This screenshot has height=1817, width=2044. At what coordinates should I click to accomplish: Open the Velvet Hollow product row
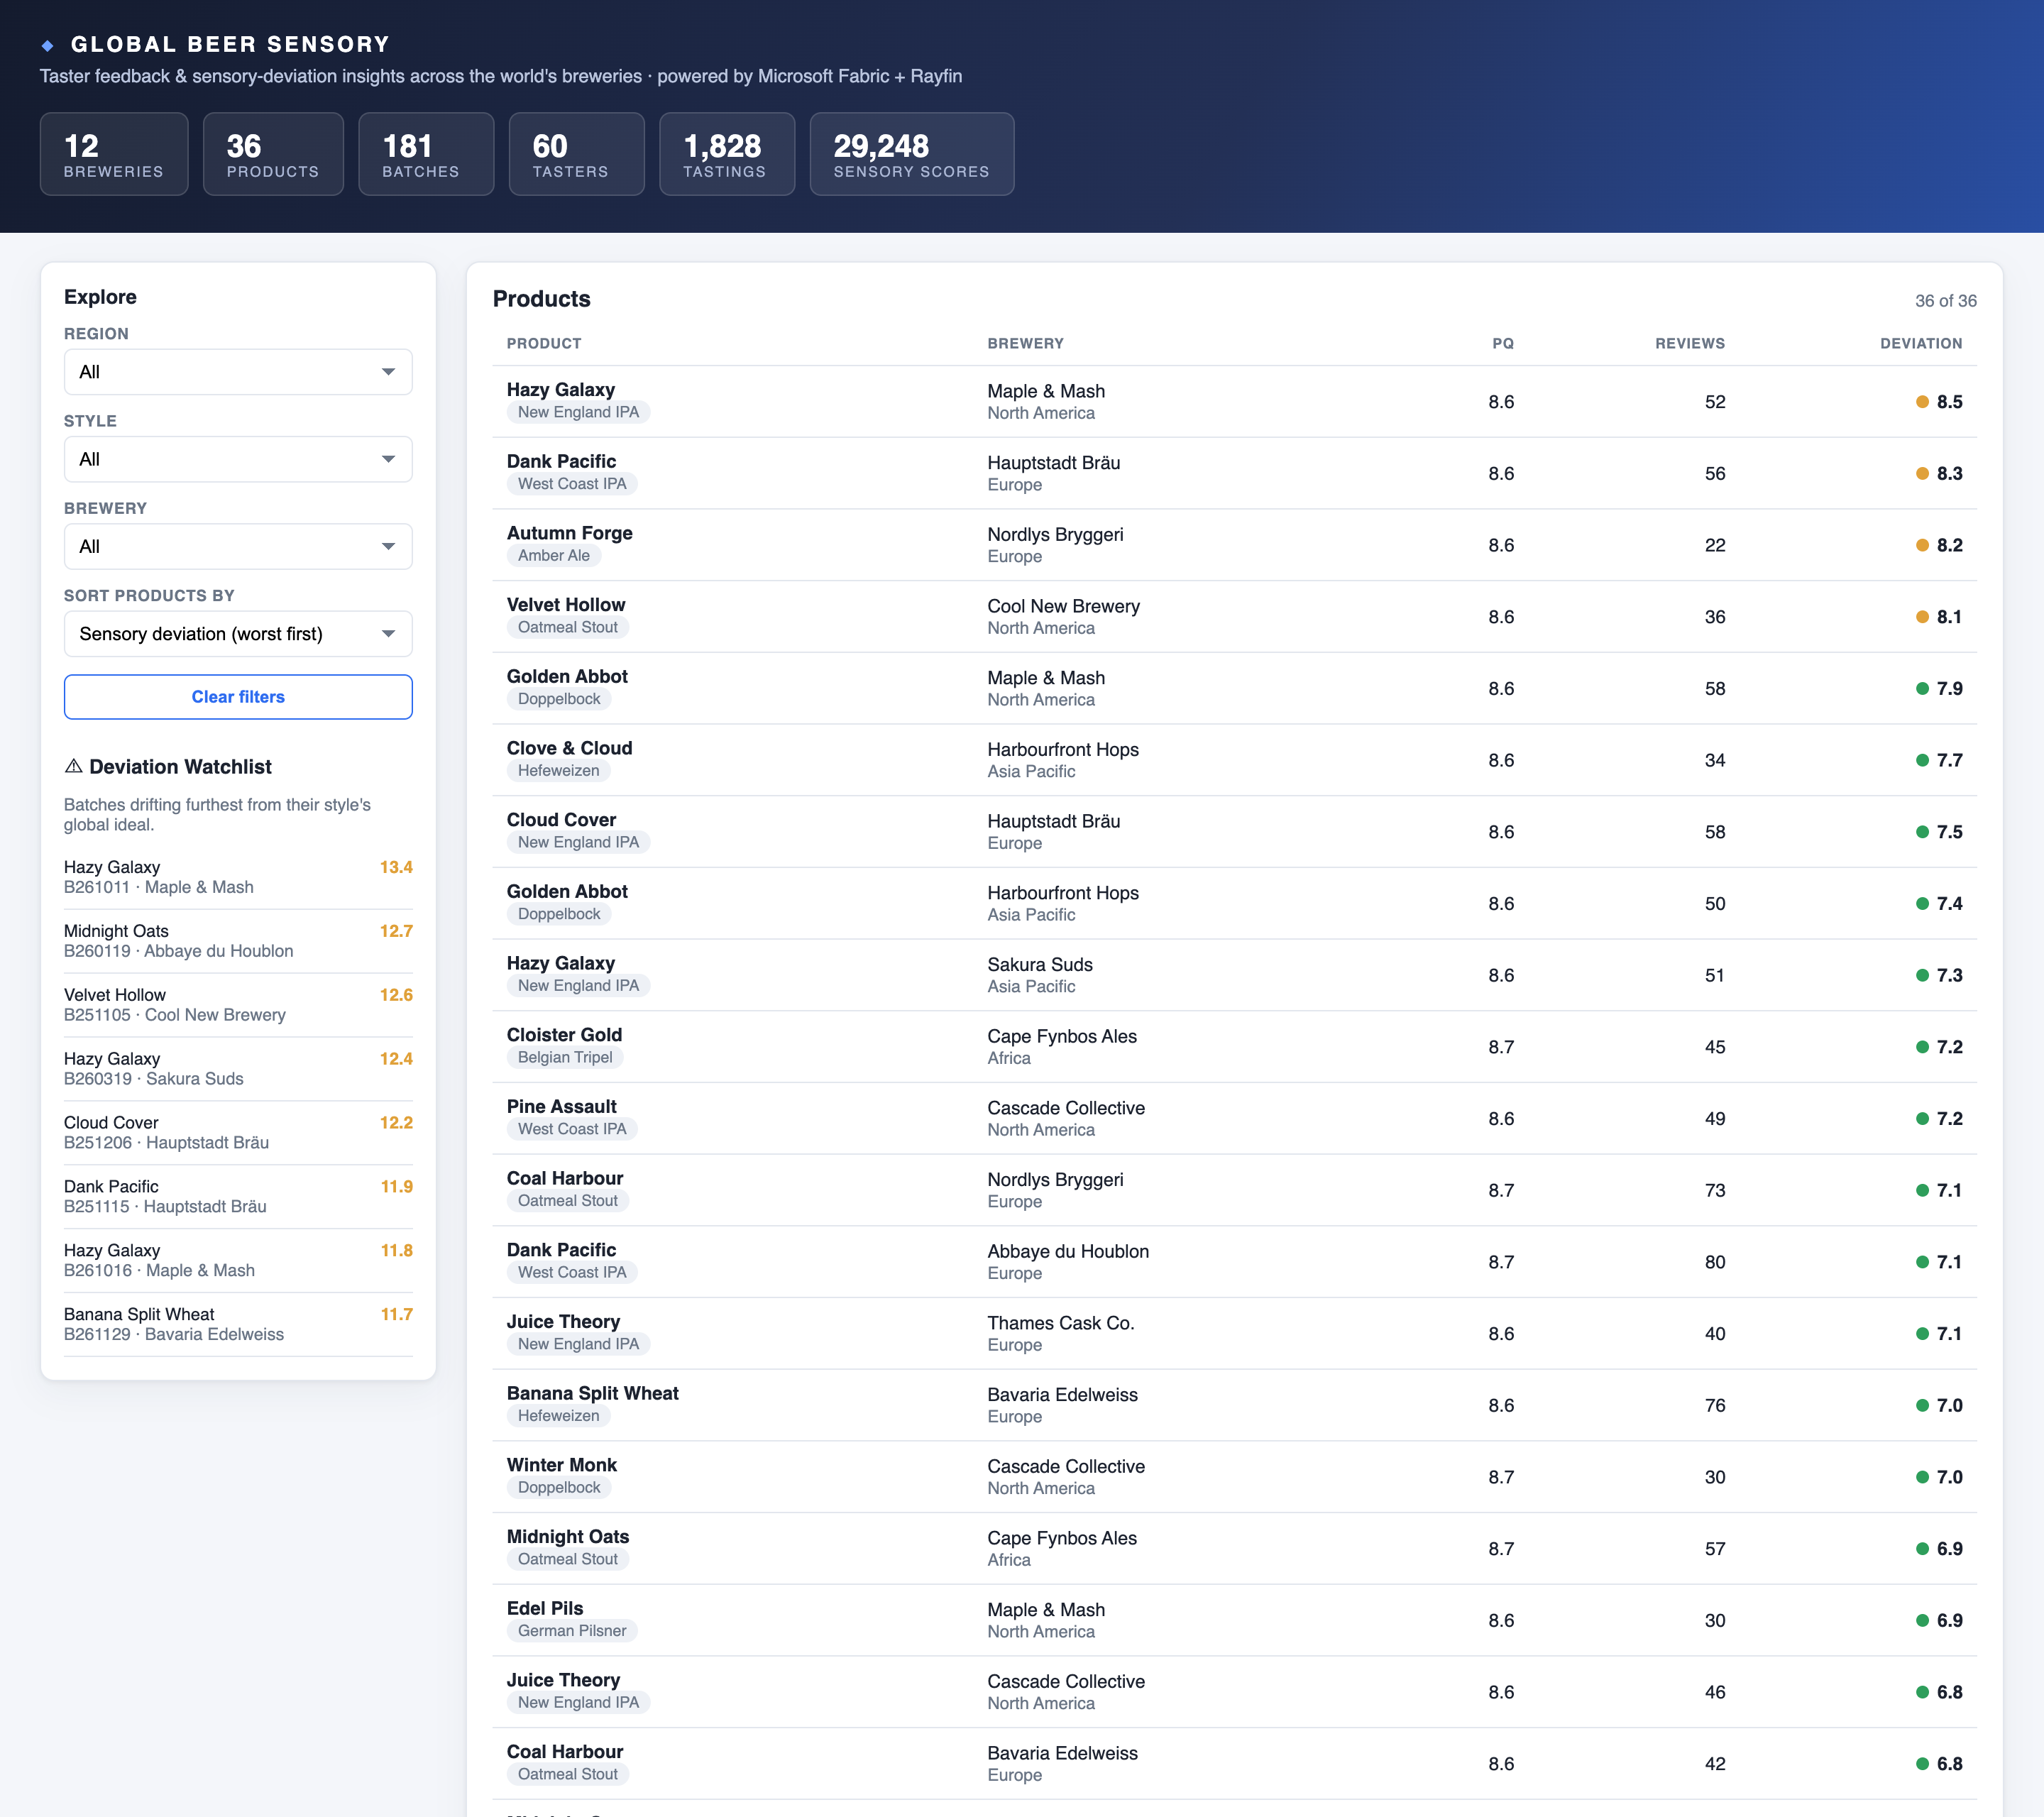pyautogui.click(x=1234, y=617)
